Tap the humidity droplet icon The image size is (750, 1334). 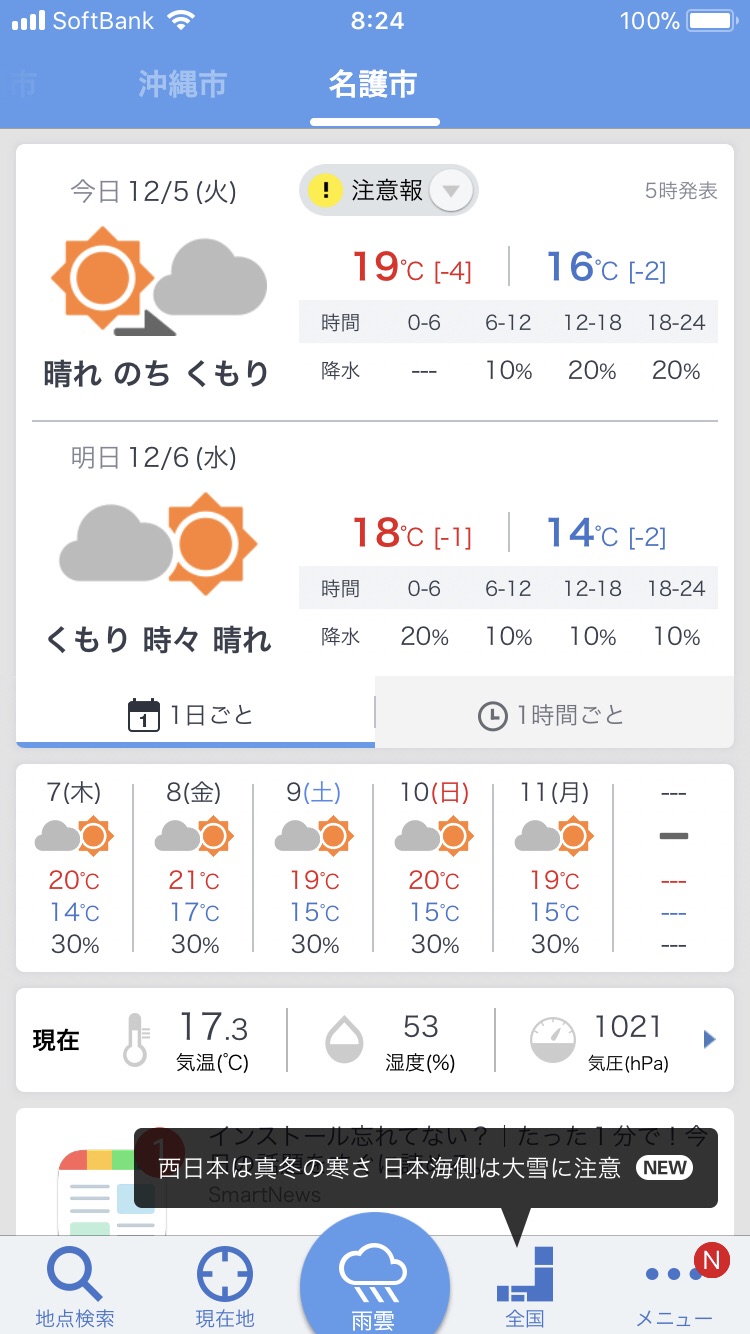pyautogui.click(x=344, y=1040)
